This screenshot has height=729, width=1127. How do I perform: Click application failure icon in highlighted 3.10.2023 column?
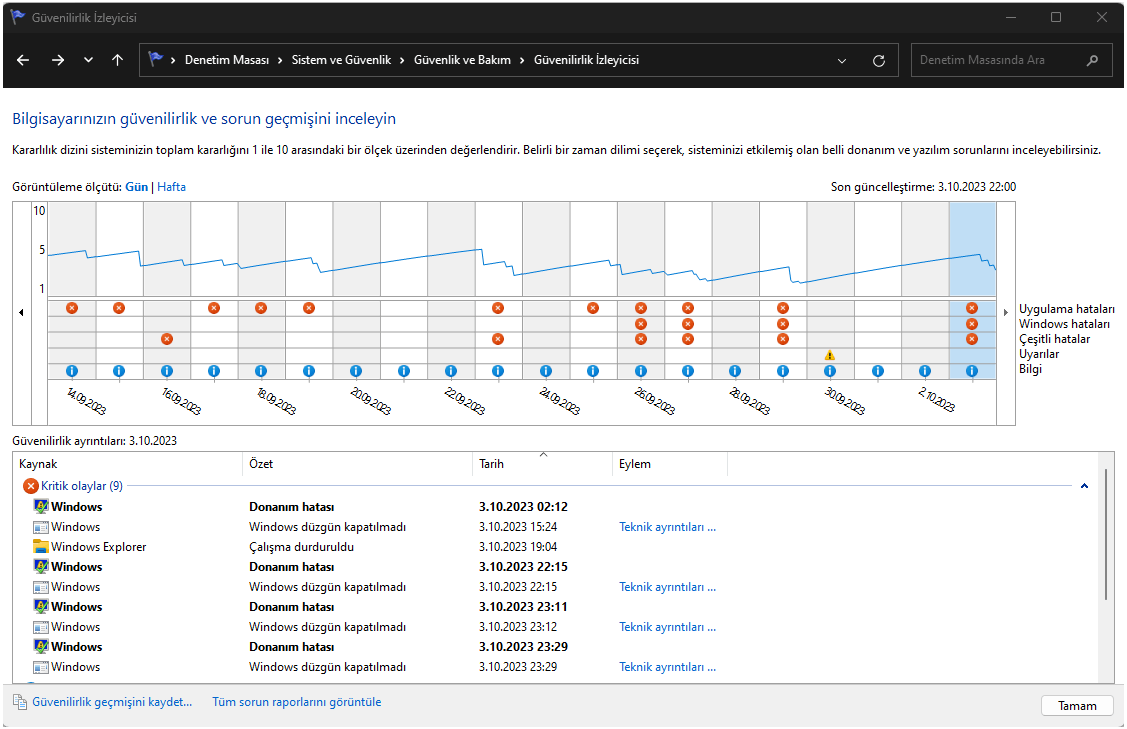click(x=972, y=308)
